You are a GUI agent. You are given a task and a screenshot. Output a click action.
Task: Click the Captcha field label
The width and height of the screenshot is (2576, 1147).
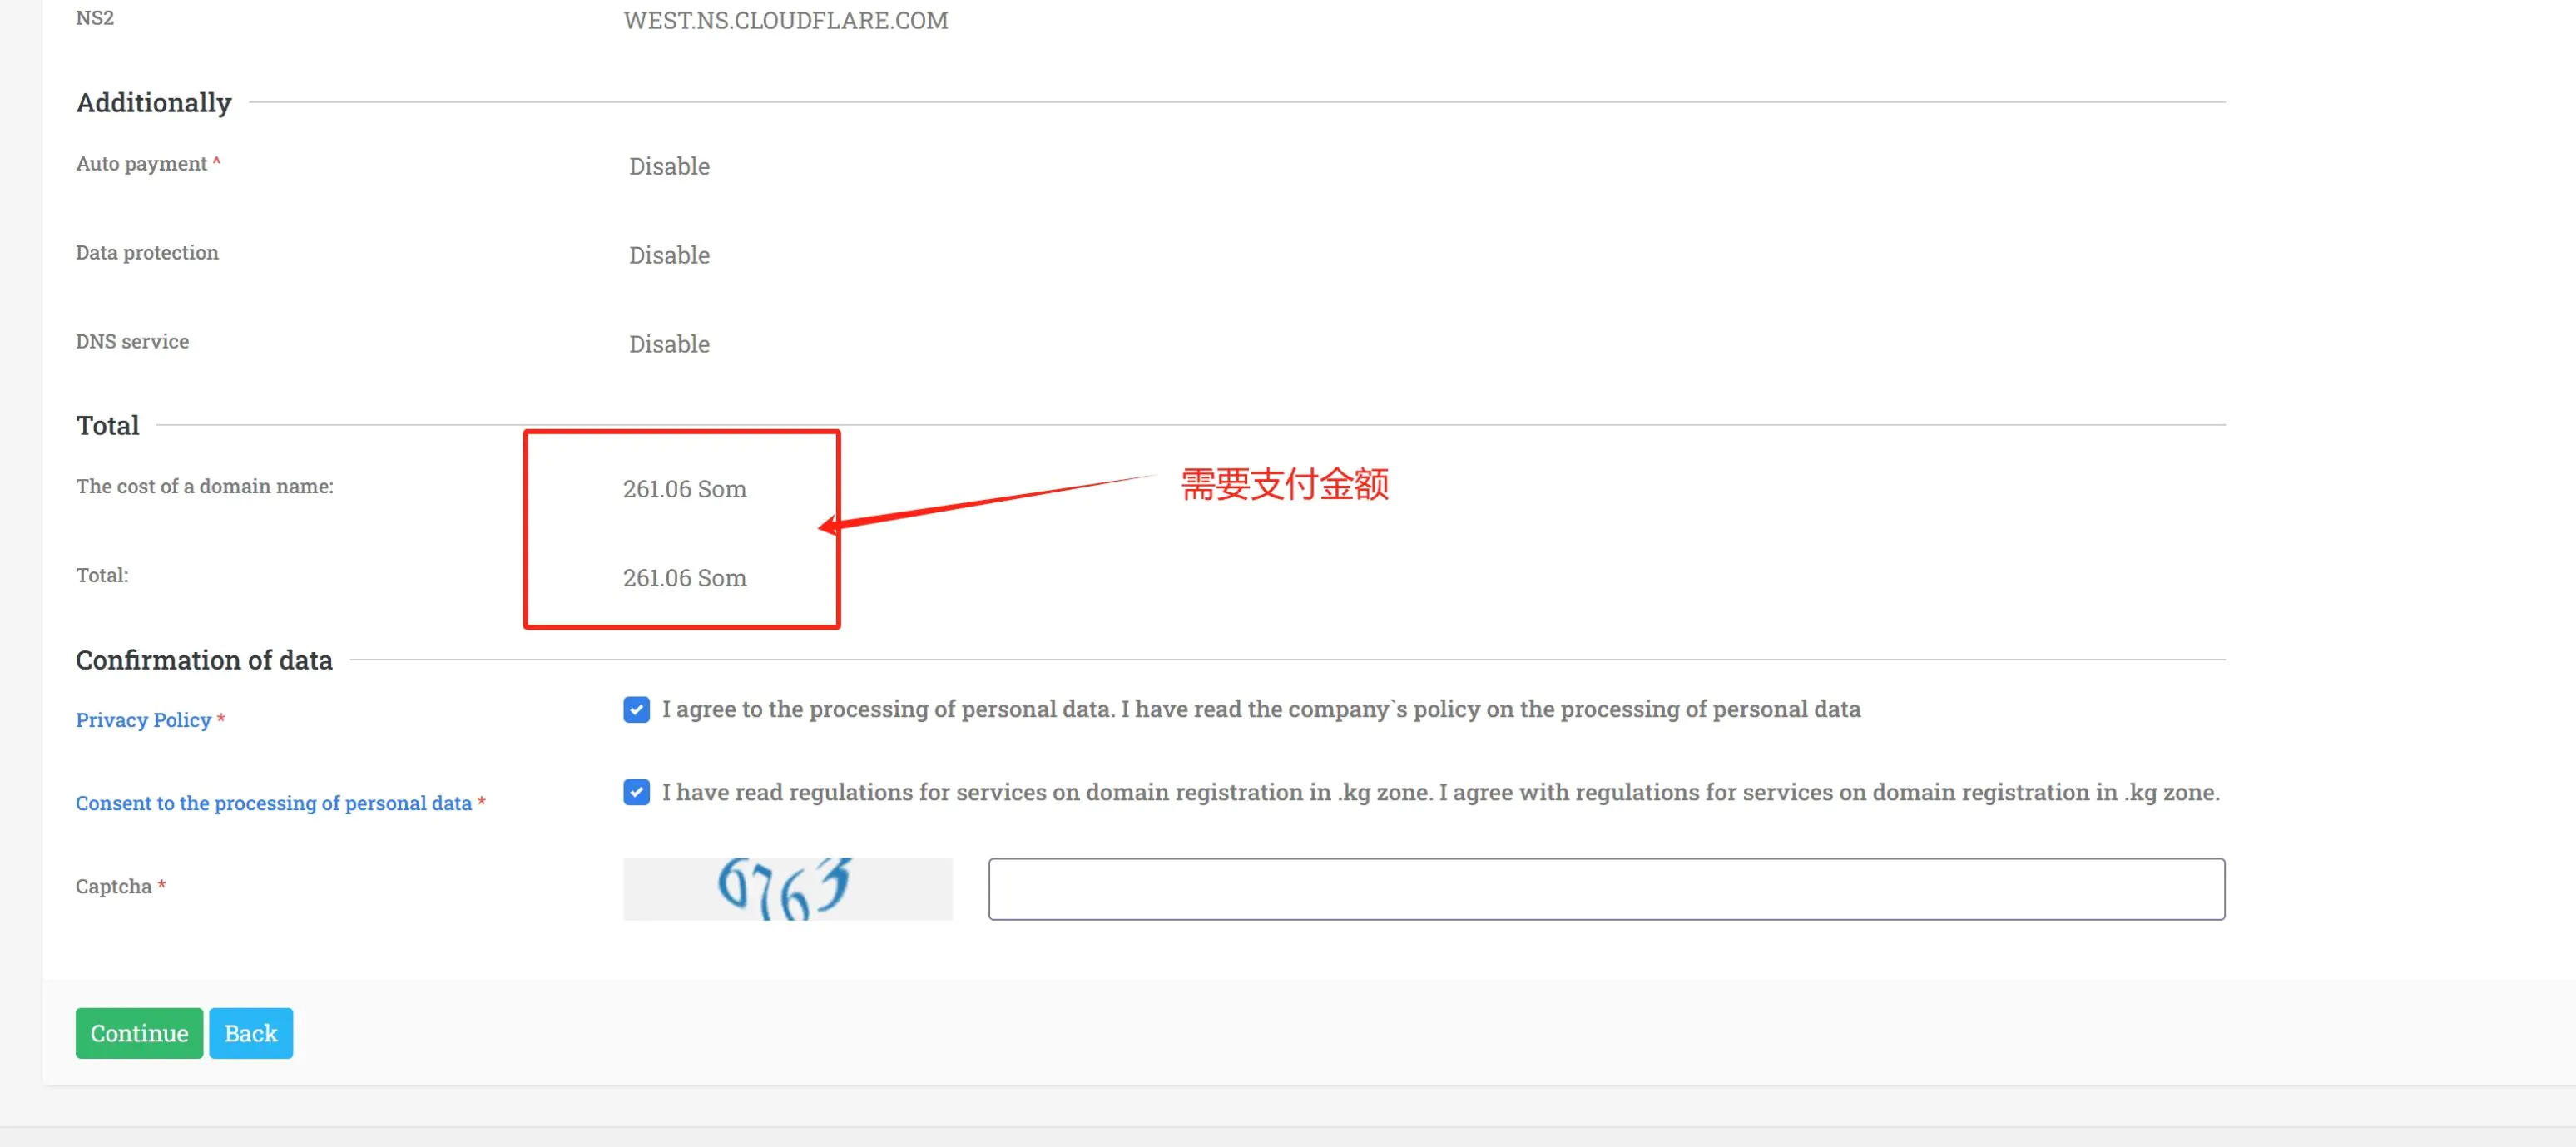pyautogui.click(x=114, y=887)
